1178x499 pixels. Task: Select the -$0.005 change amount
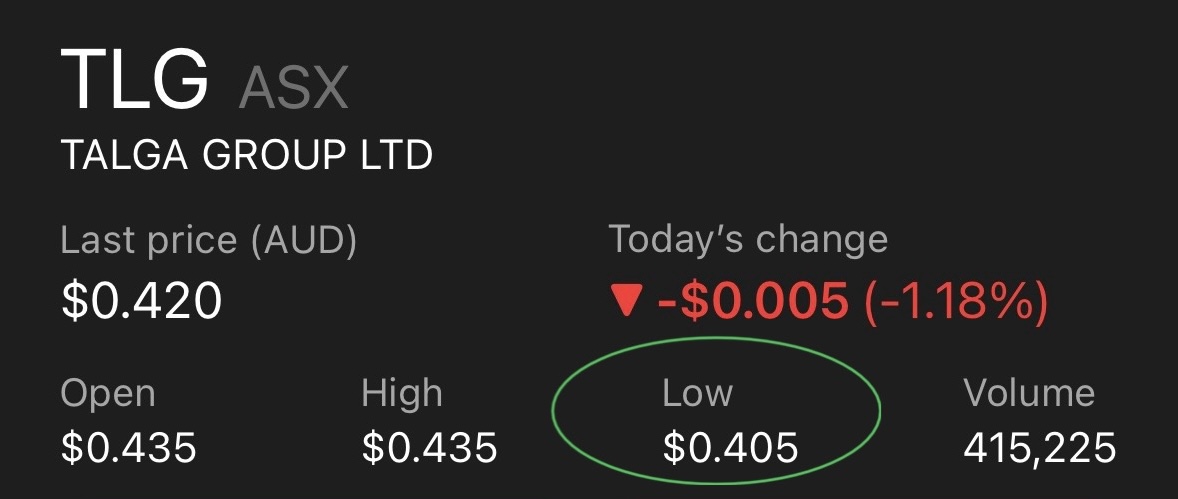point(753,302)
